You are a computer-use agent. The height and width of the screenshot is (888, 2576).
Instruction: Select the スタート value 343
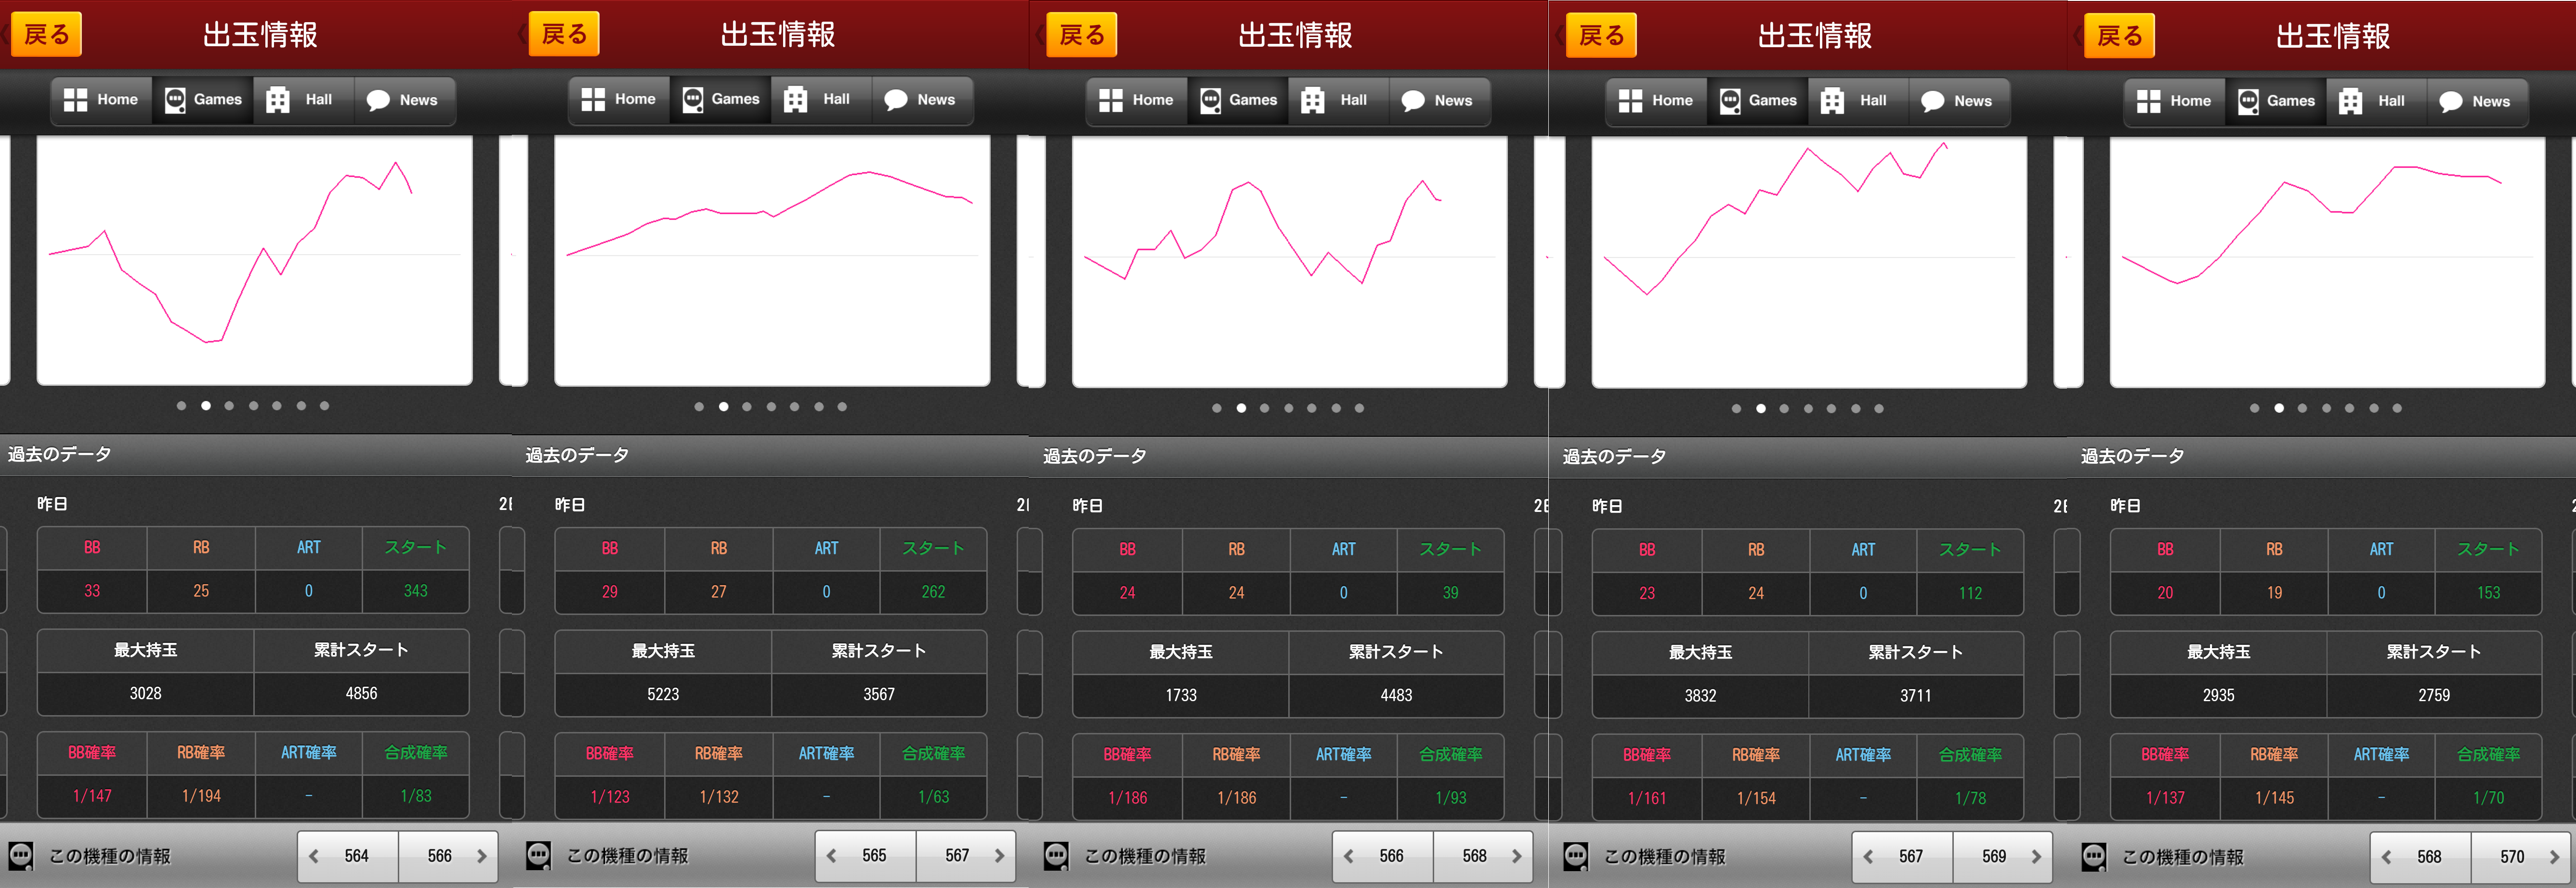tap(415, 592)
